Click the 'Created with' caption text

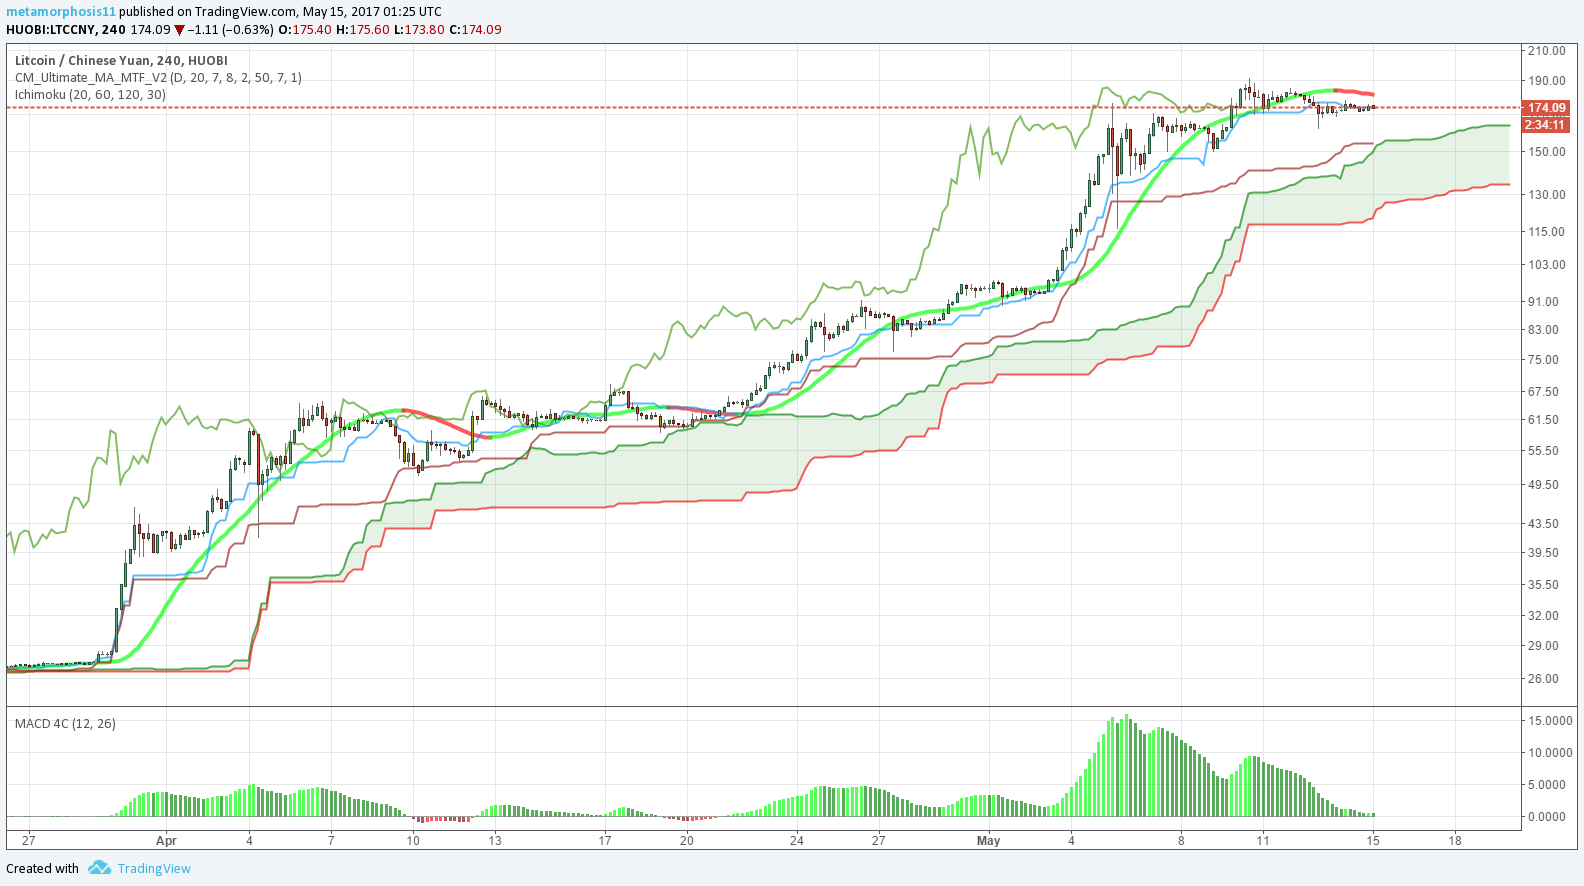click(x=42, y=868)
